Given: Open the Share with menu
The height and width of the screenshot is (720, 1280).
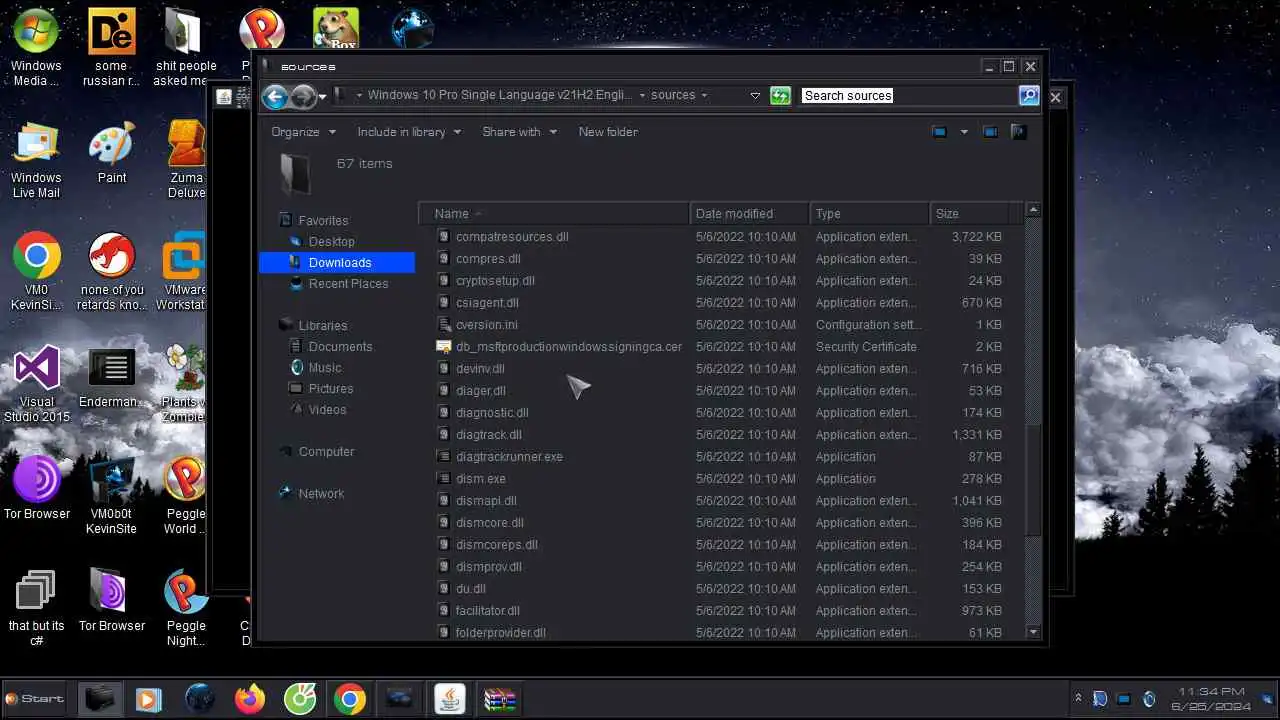Looking at the screenshot, I should (519, 132).
